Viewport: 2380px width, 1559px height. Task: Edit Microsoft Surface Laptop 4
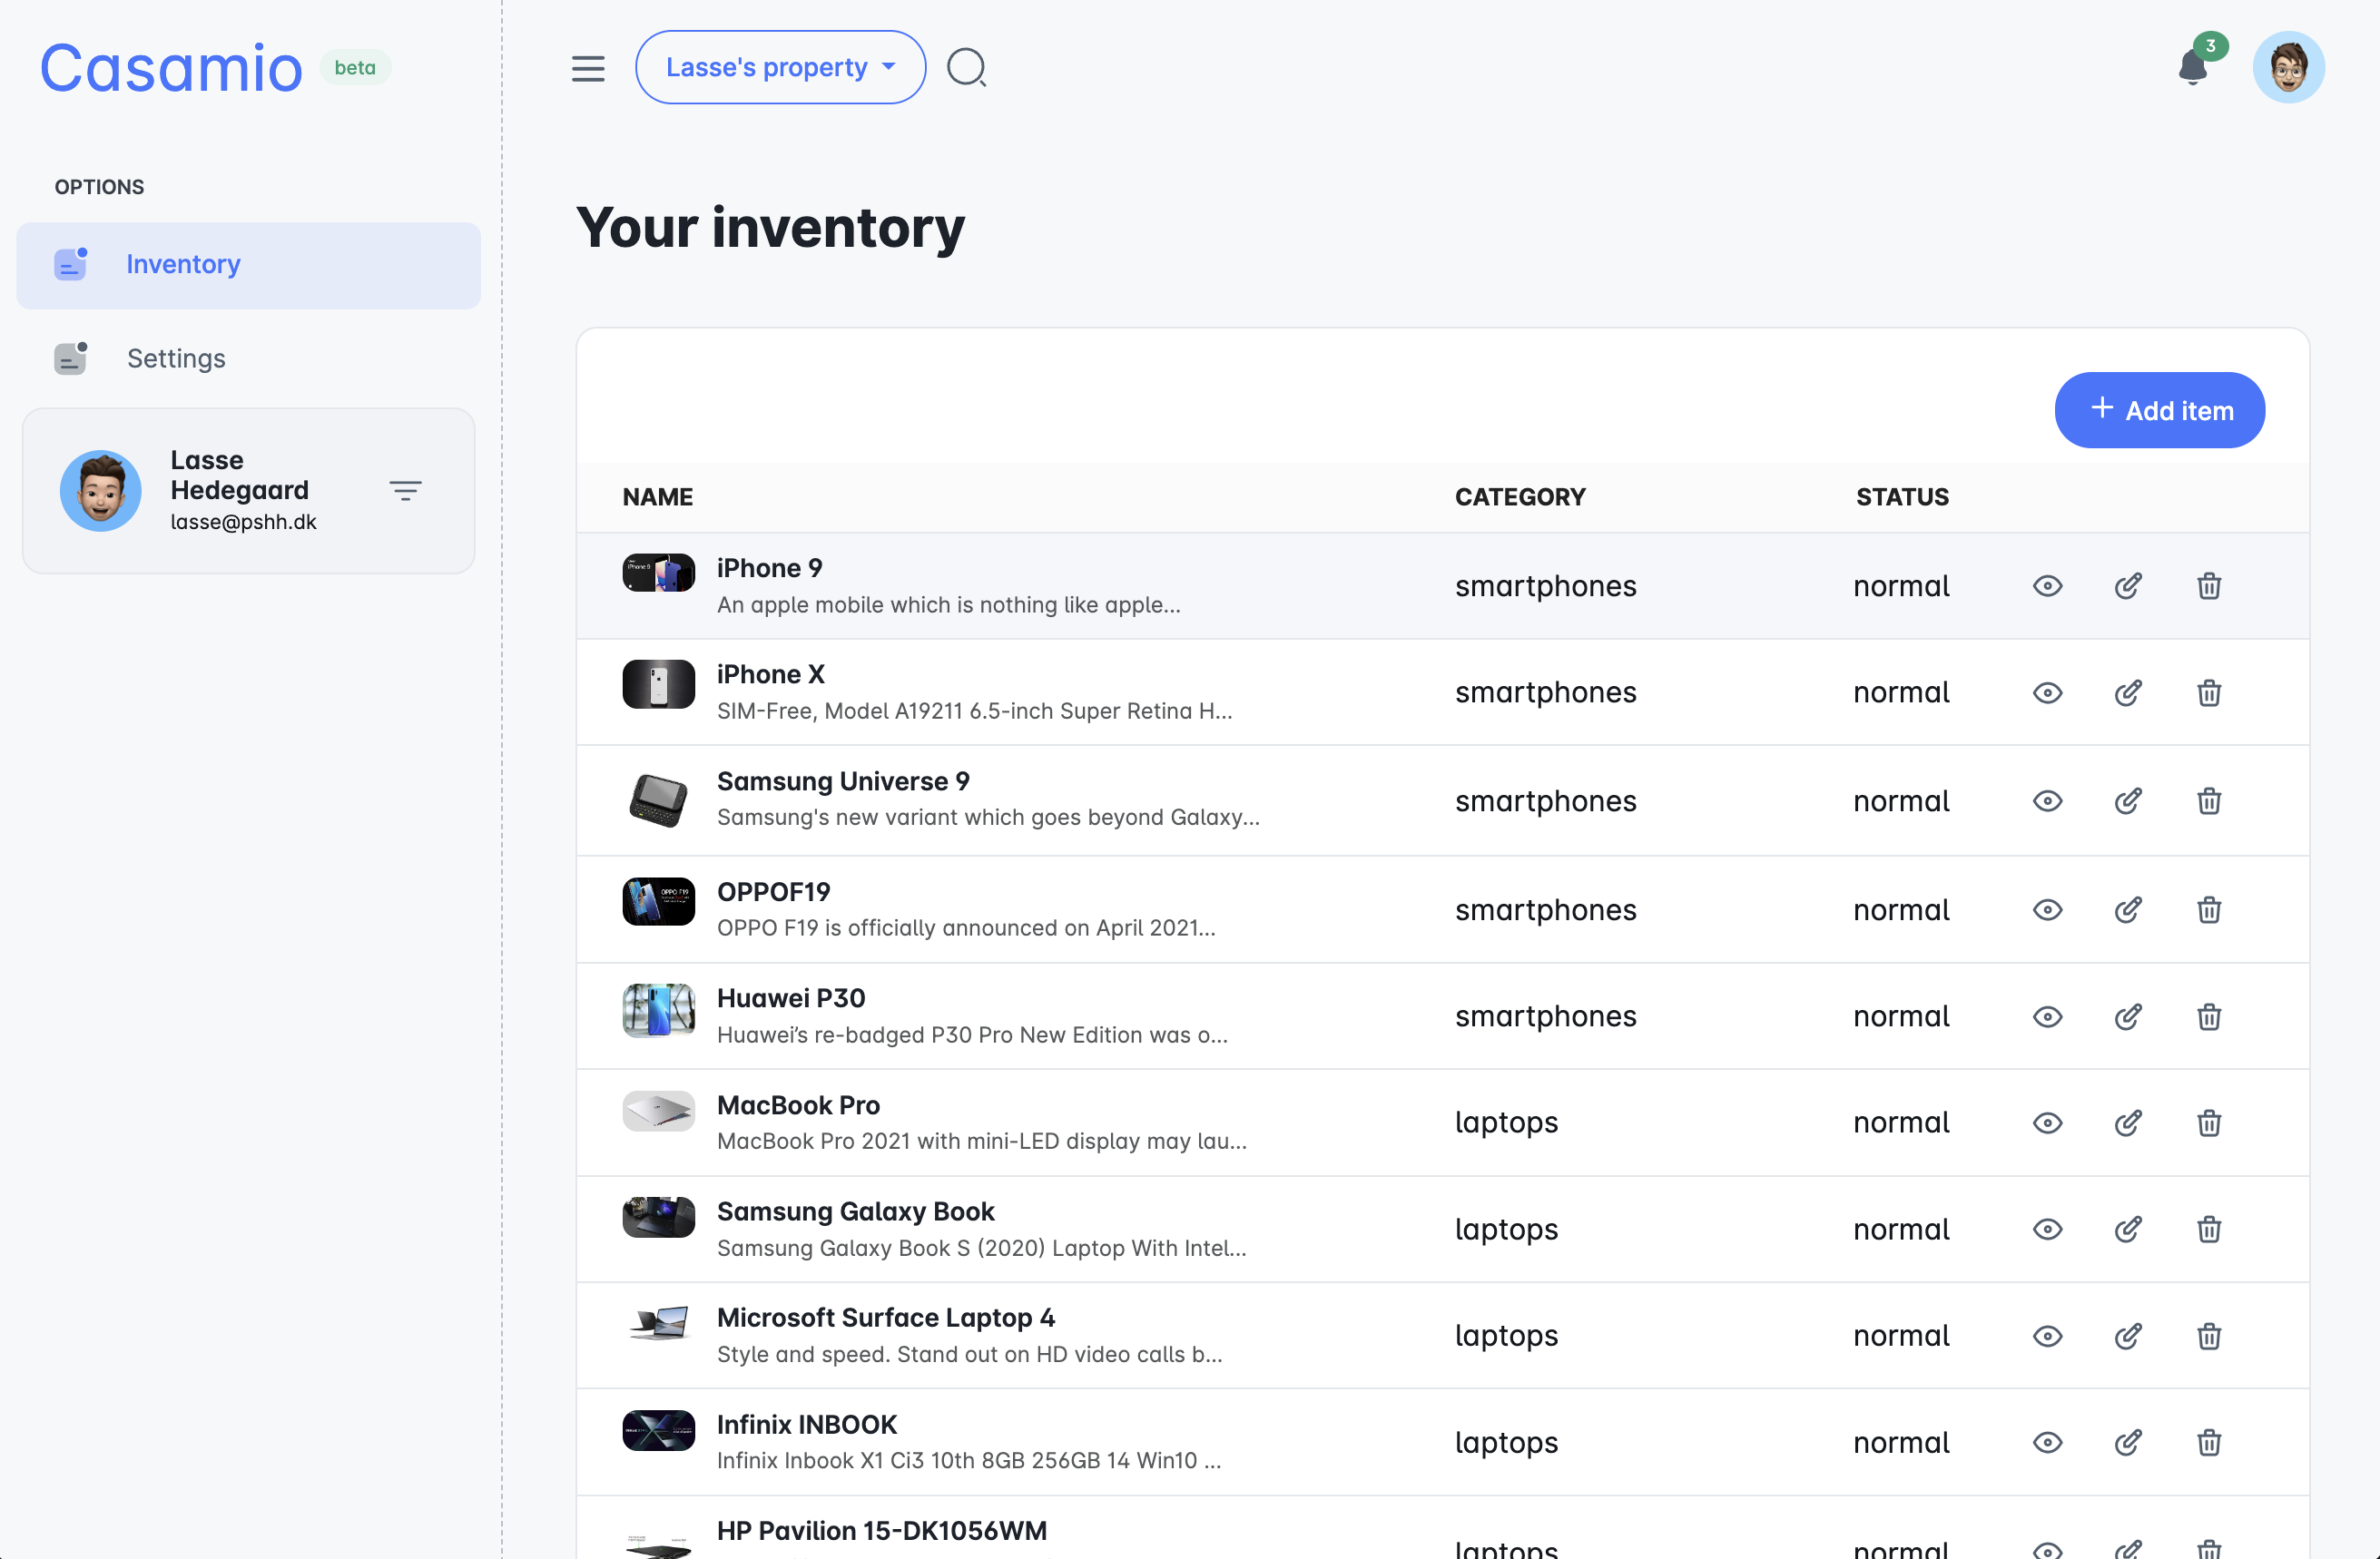tap(2127, 1336)
